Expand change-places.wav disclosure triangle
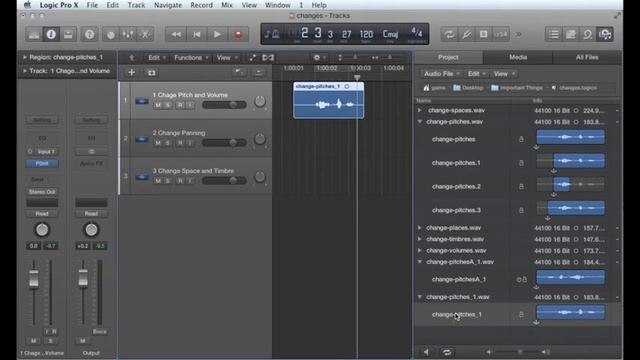The height and width of the screenshot is (360, 640). pos(420,228)
